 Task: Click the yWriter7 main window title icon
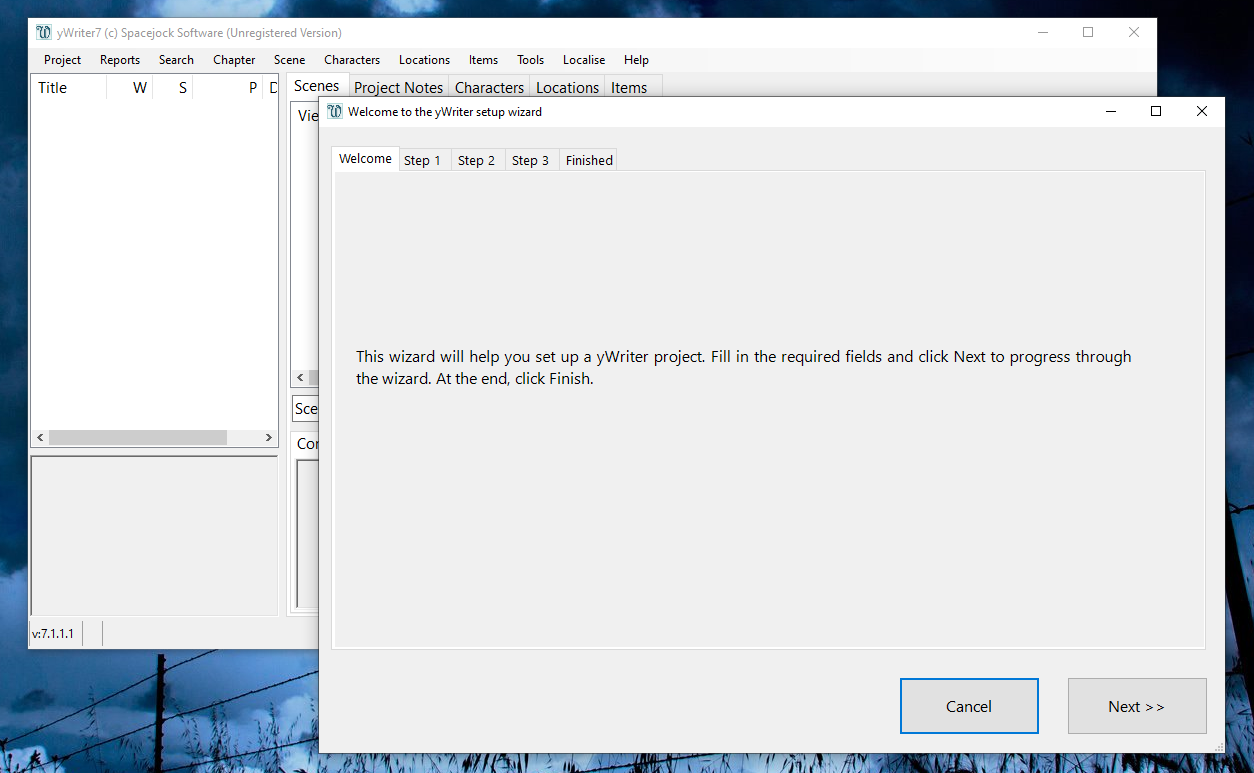tap(44, 33)
